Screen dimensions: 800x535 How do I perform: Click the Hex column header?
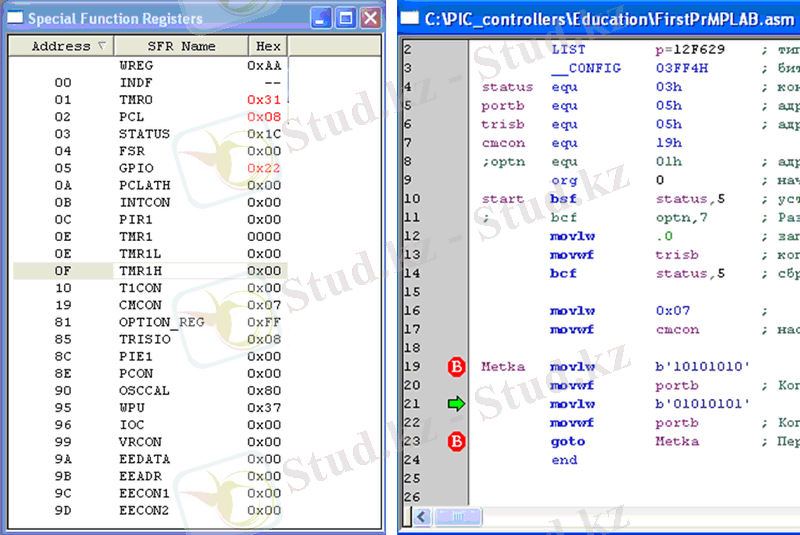point(268,46)
